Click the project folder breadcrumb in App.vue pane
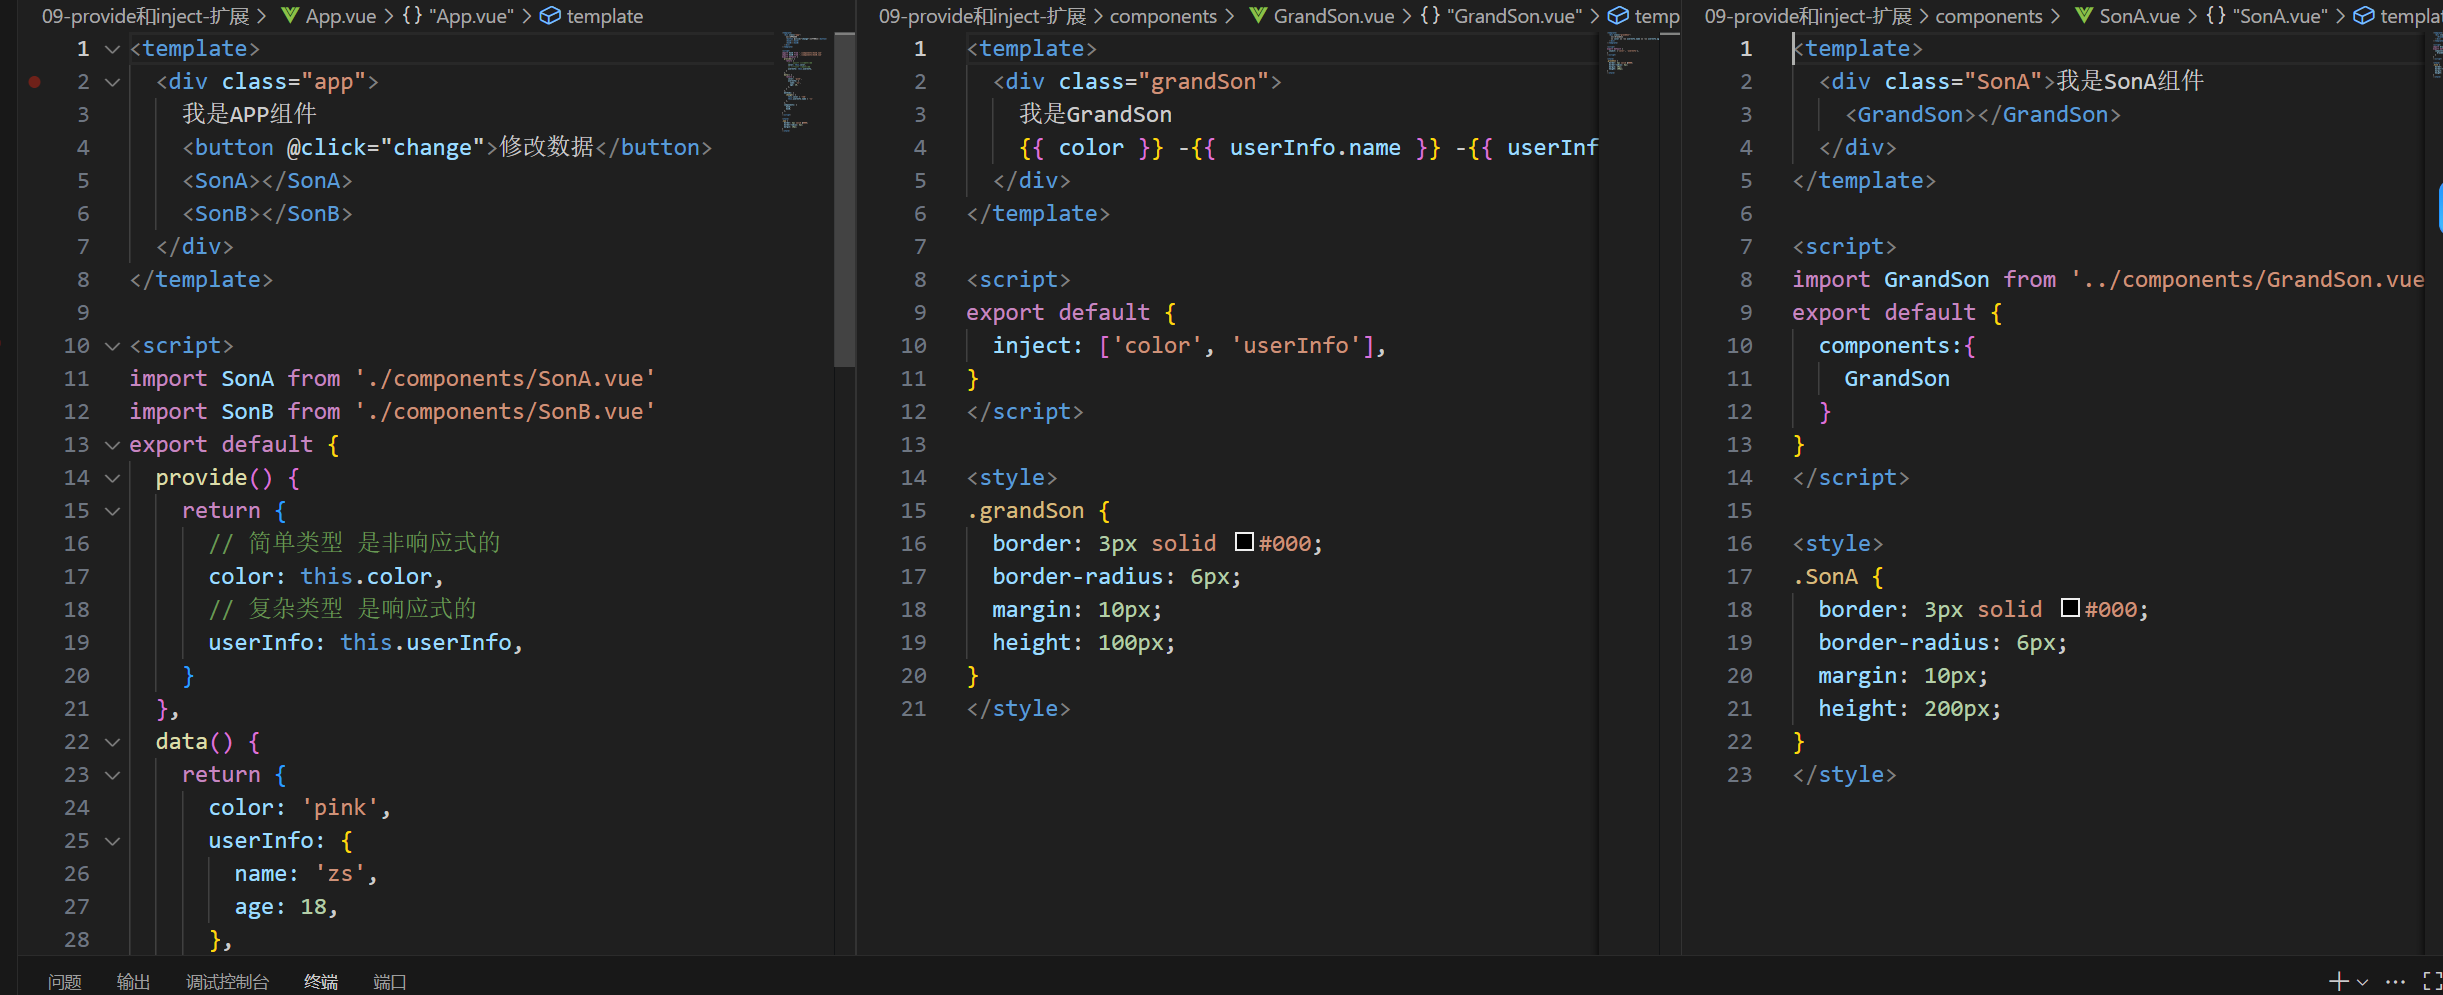2443x995 pixels. coord(146,16)
